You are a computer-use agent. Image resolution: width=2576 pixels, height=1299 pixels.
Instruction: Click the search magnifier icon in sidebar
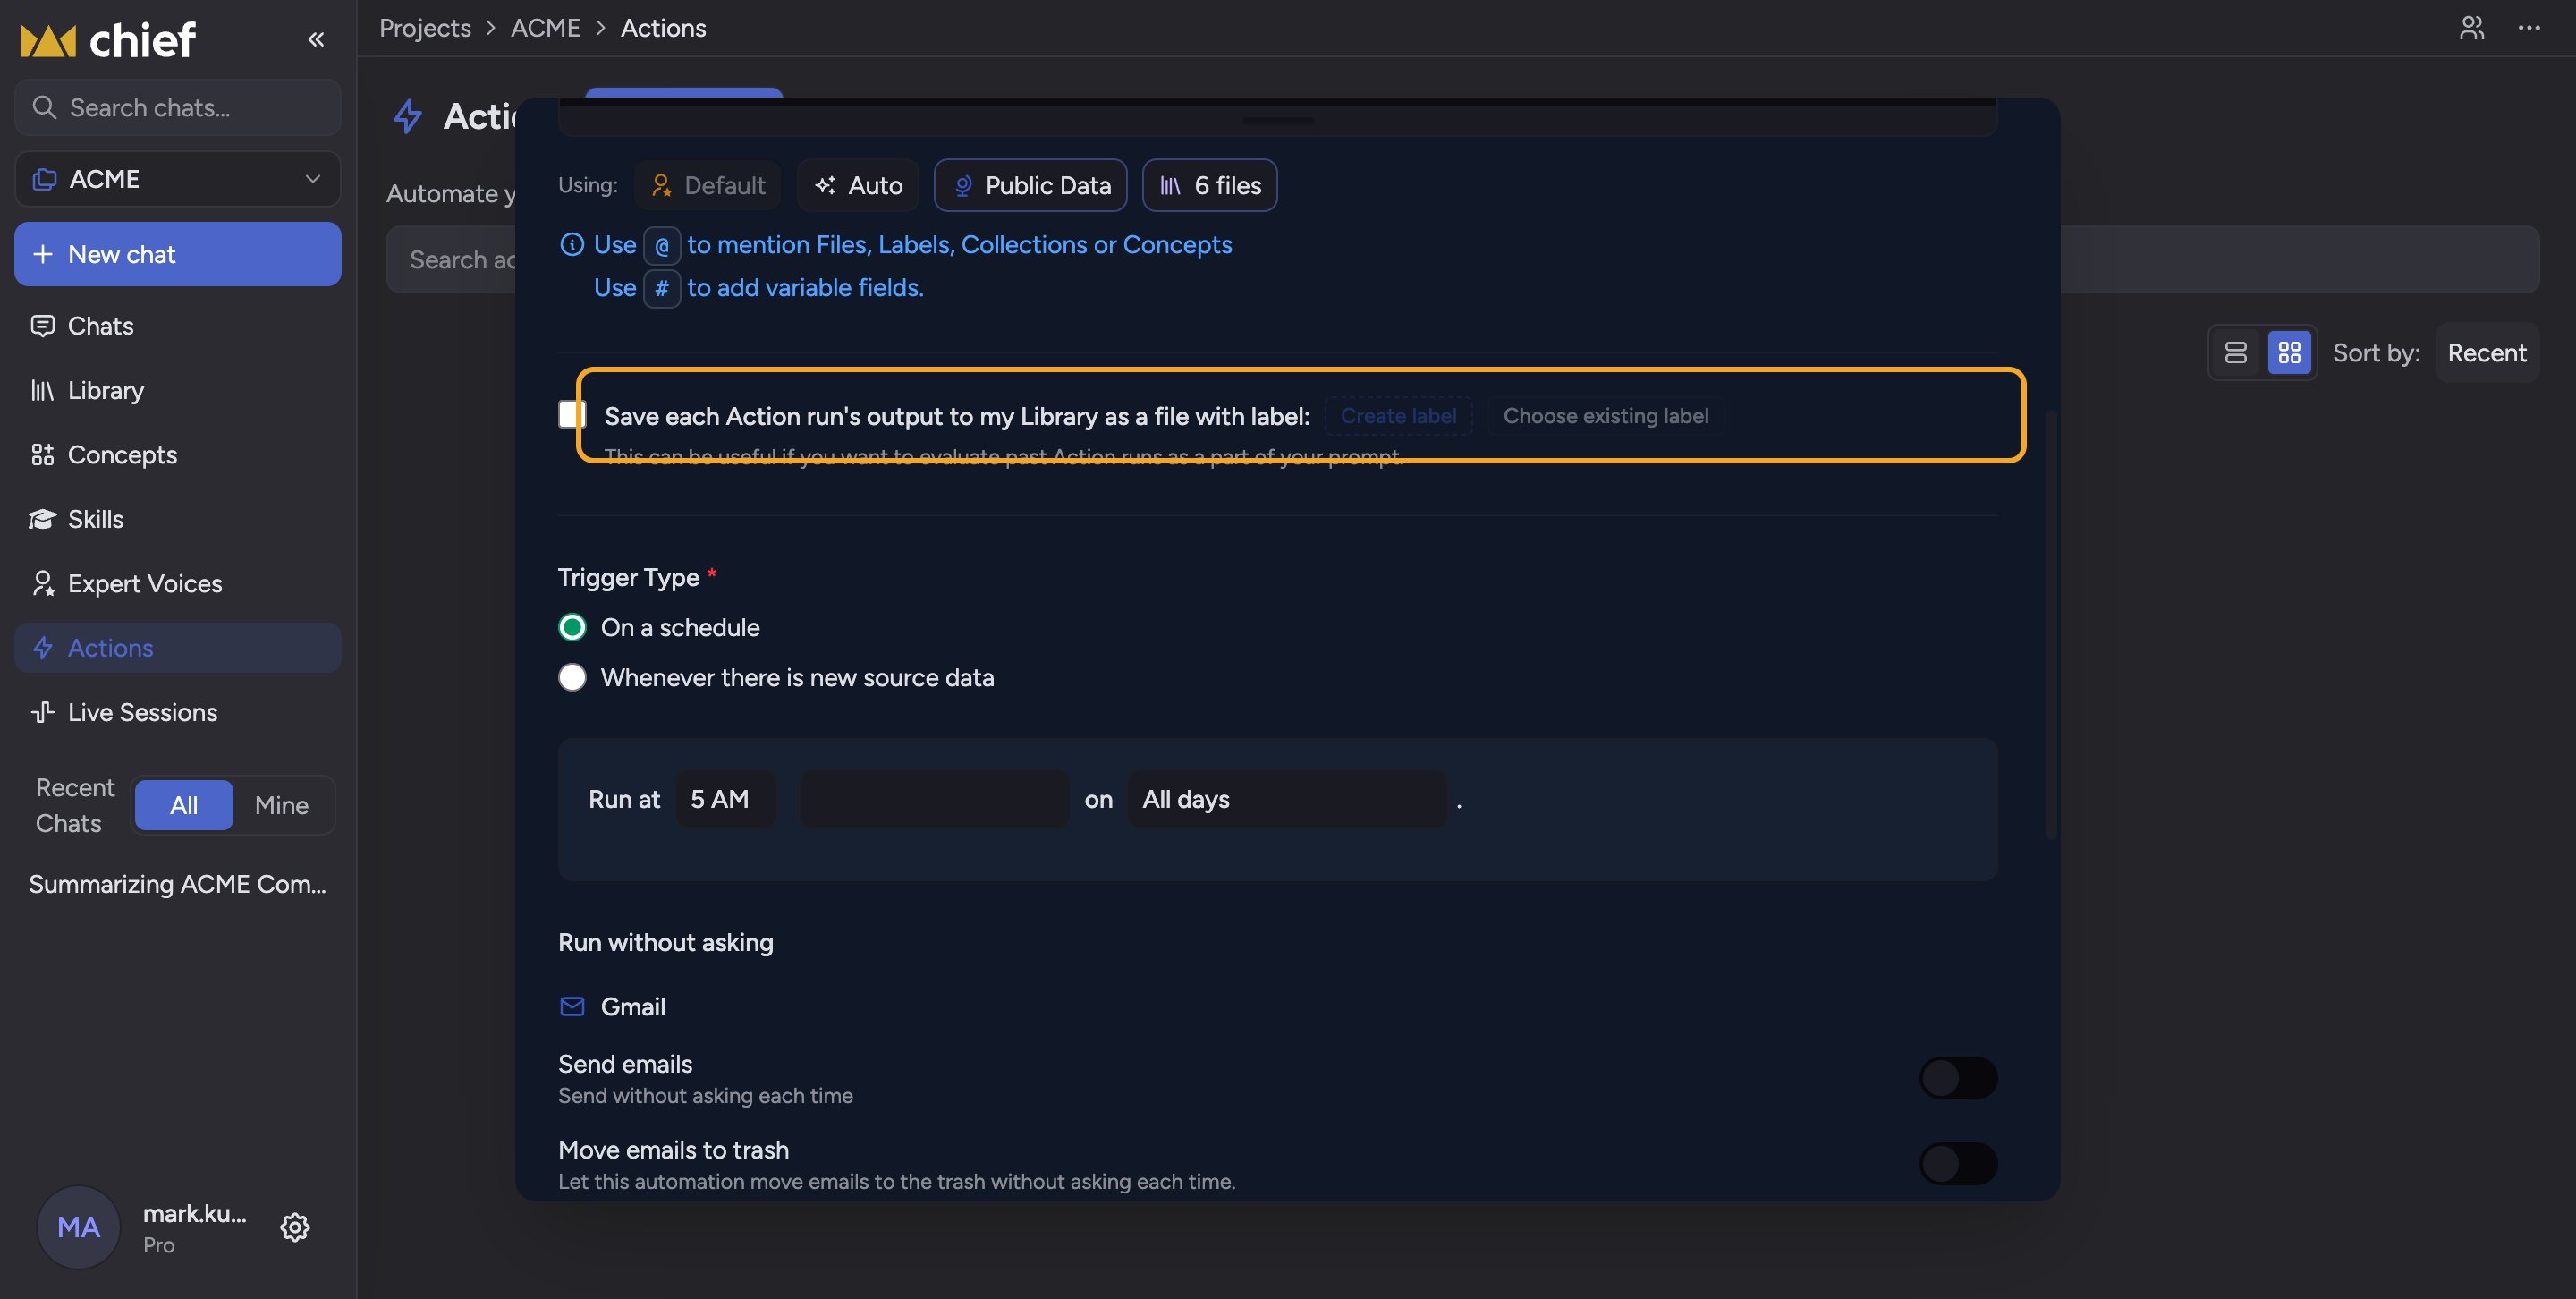[x=44, y=107]
